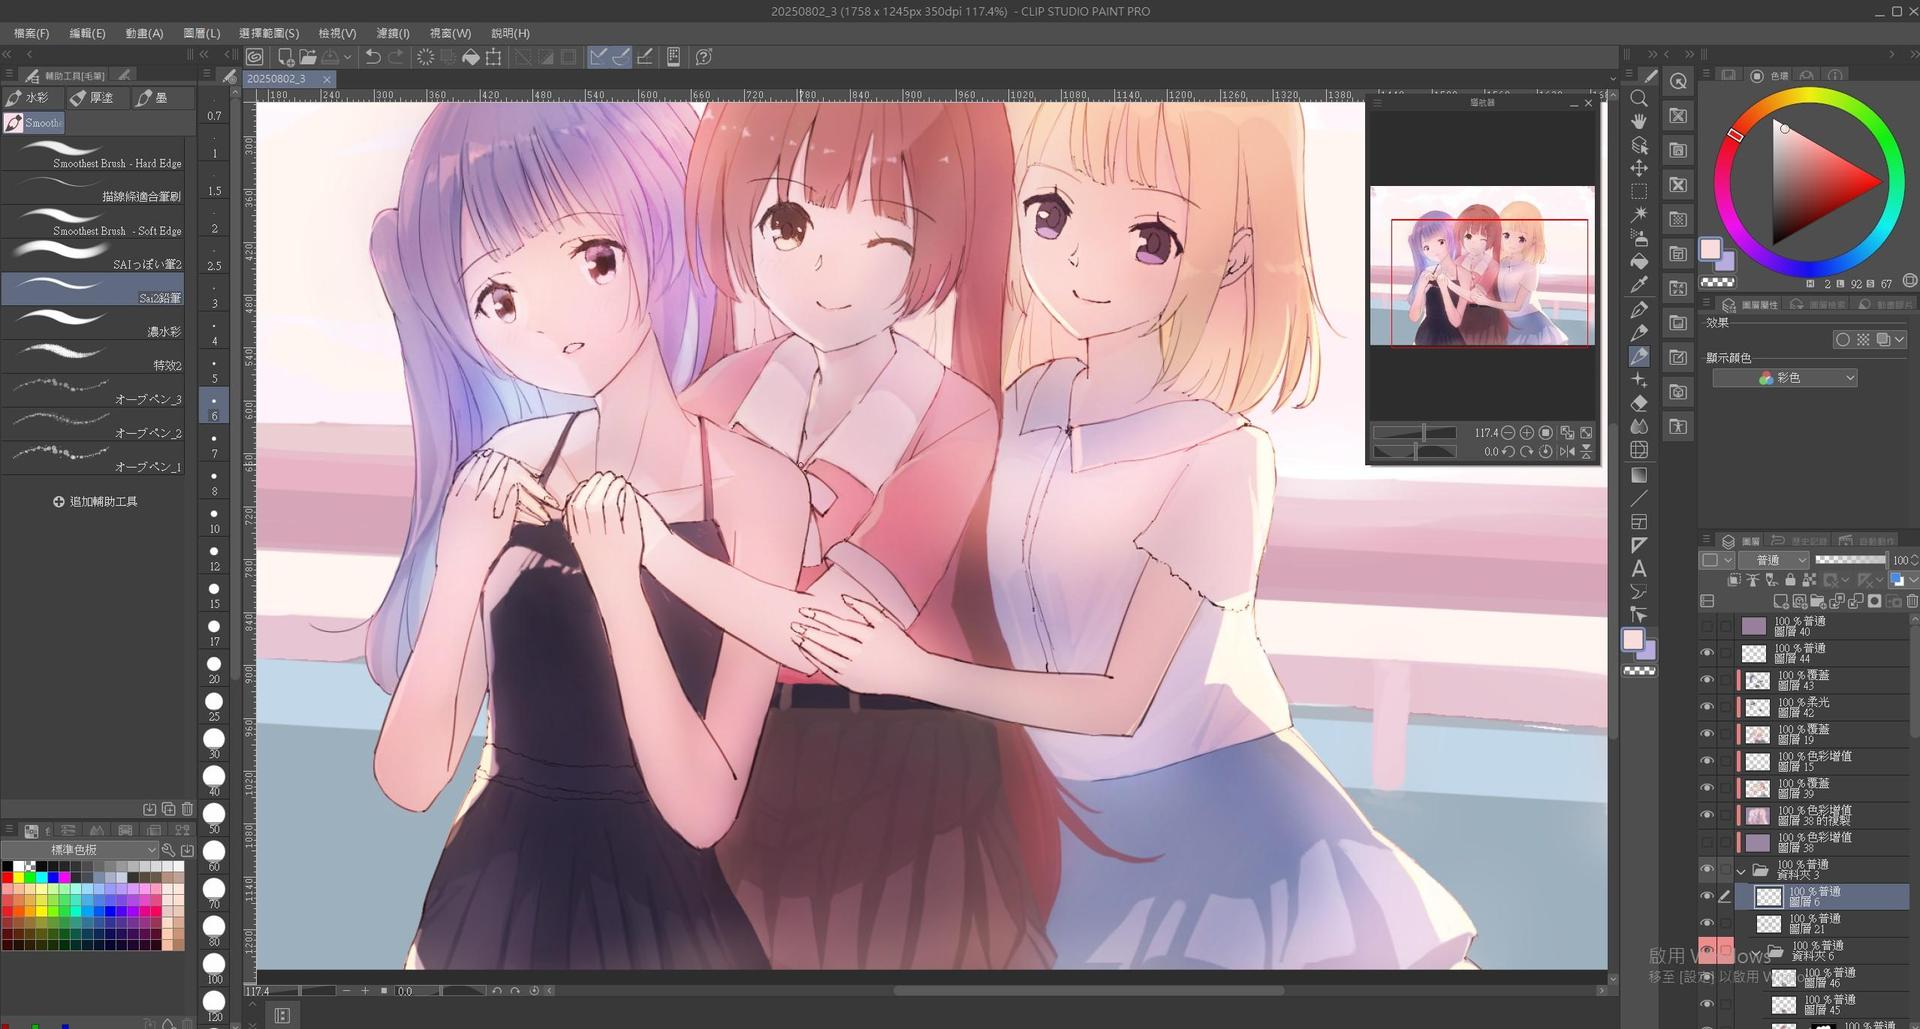Viewport: 1920px width, 1029px height.
Task: Click the navigator artwork thumbnail
Action: (x=1482, y=266)
